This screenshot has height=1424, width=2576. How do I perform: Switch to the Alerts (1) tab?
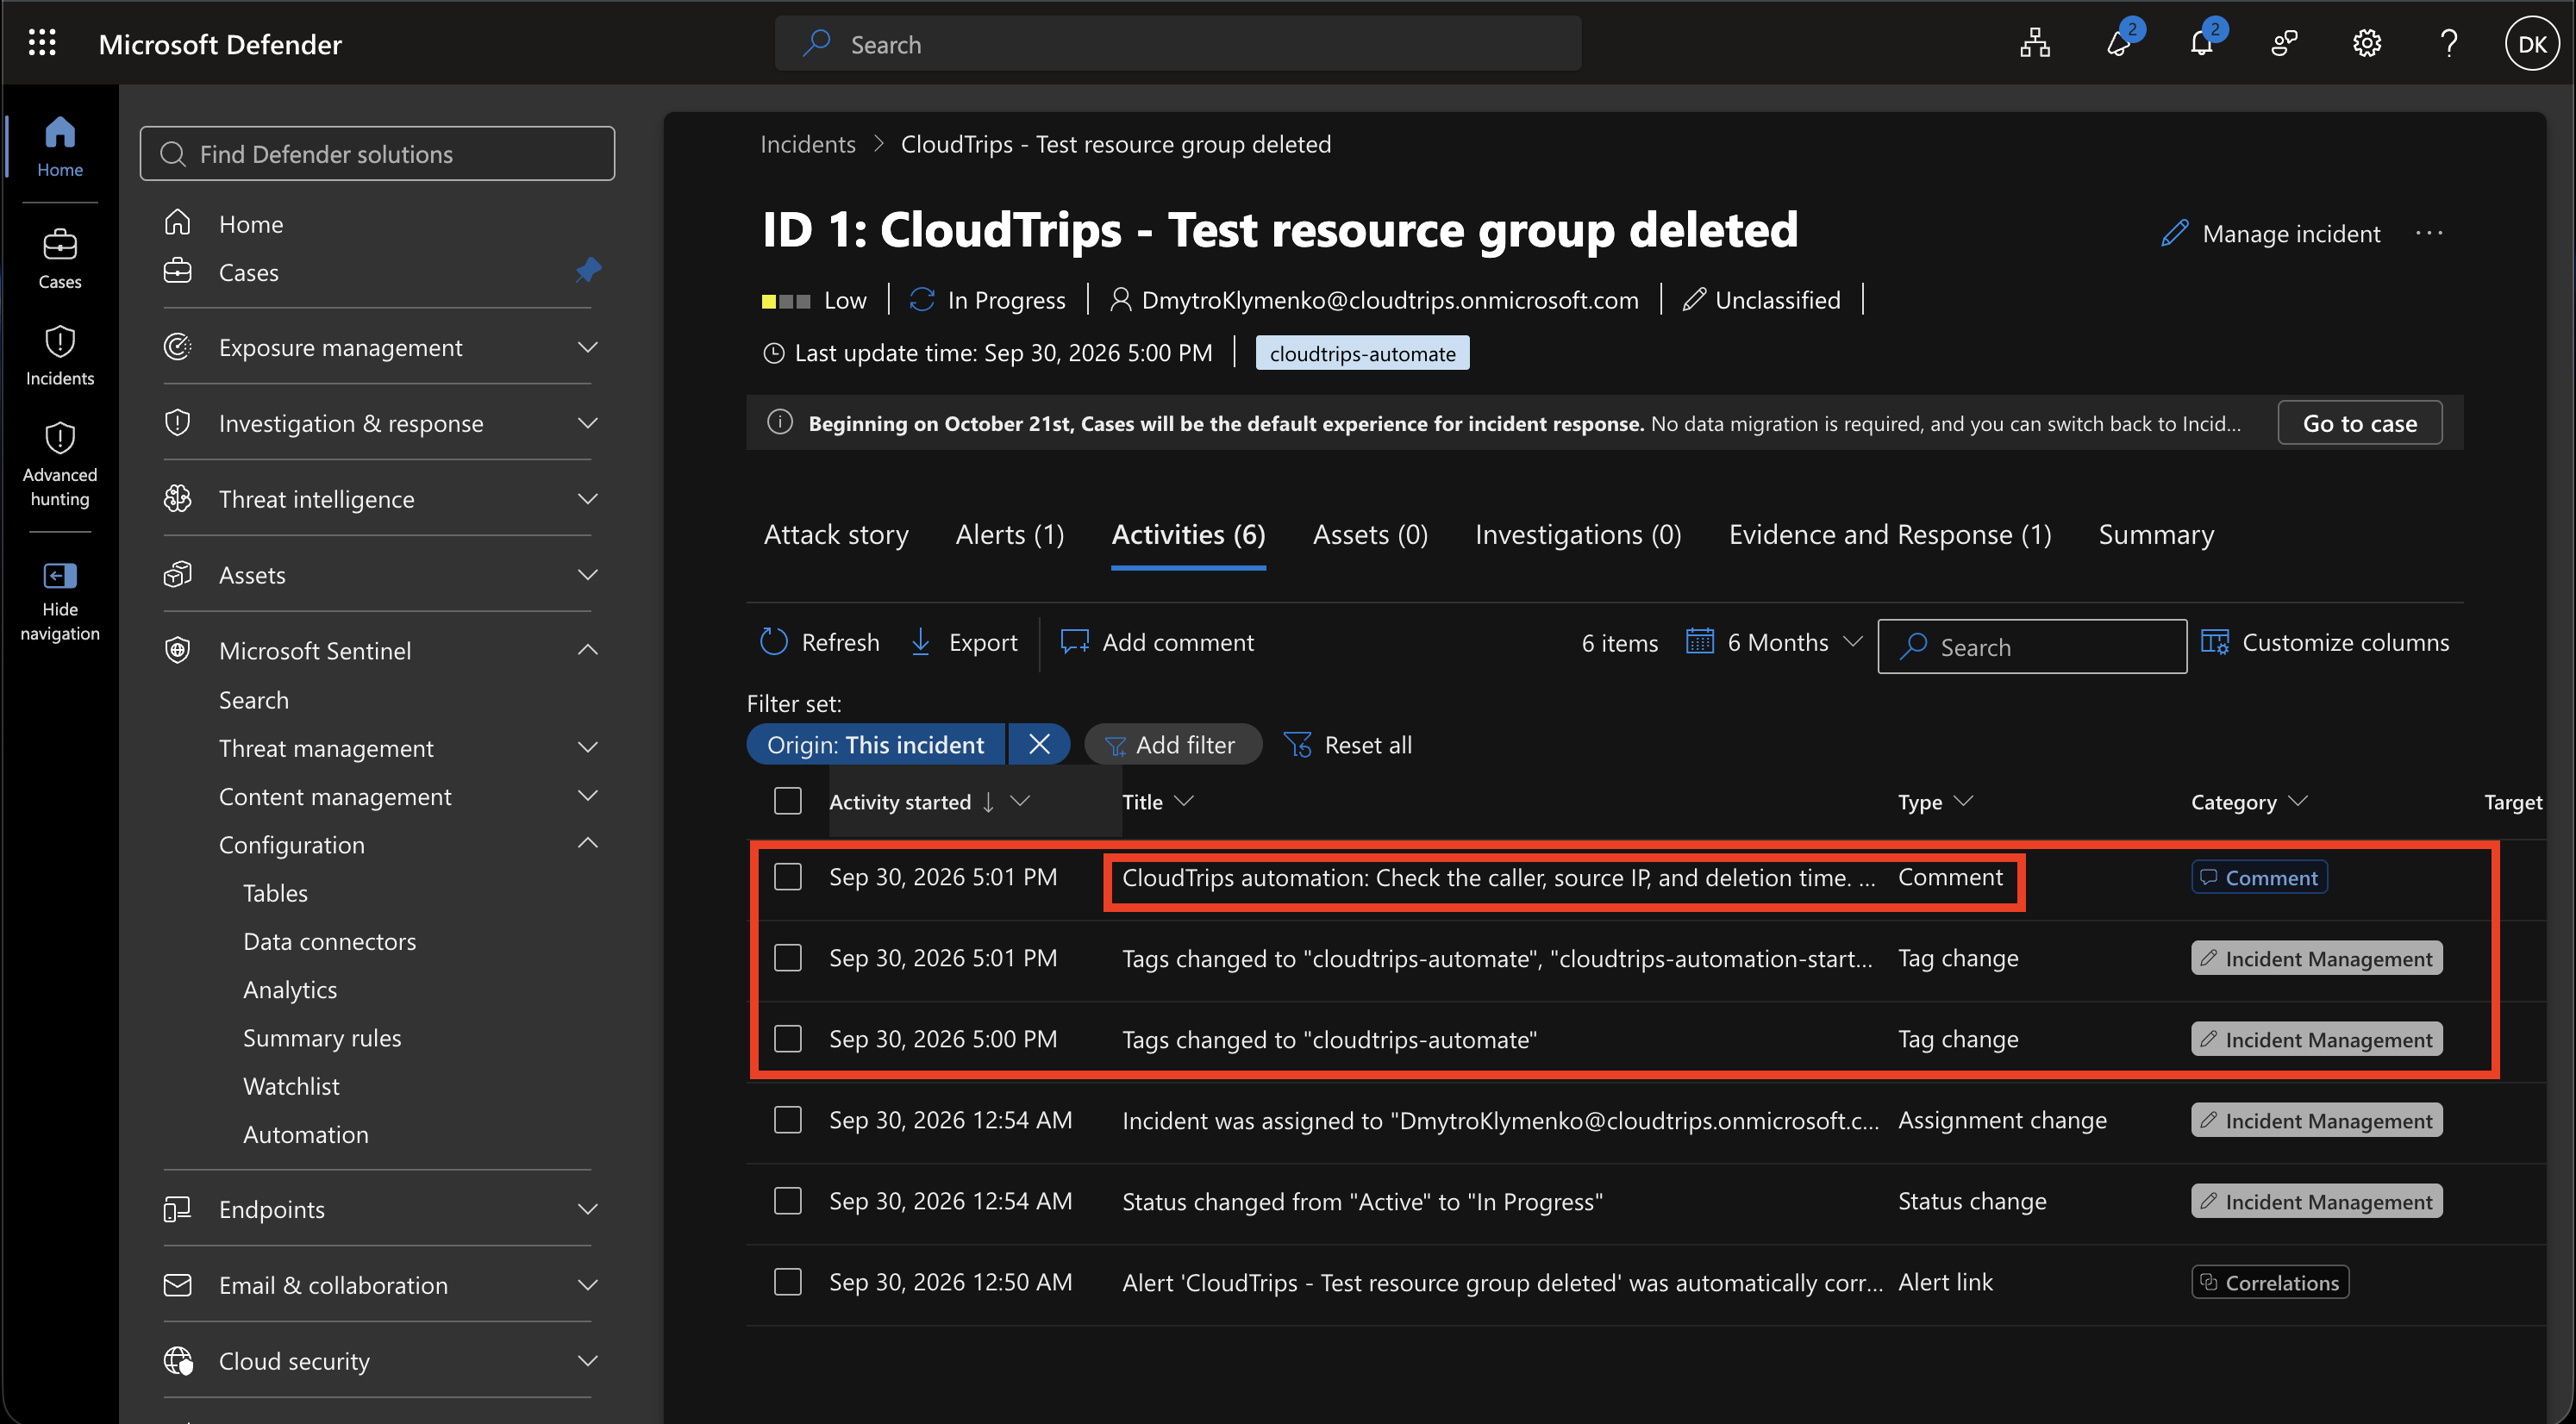tap(1010, 534)
